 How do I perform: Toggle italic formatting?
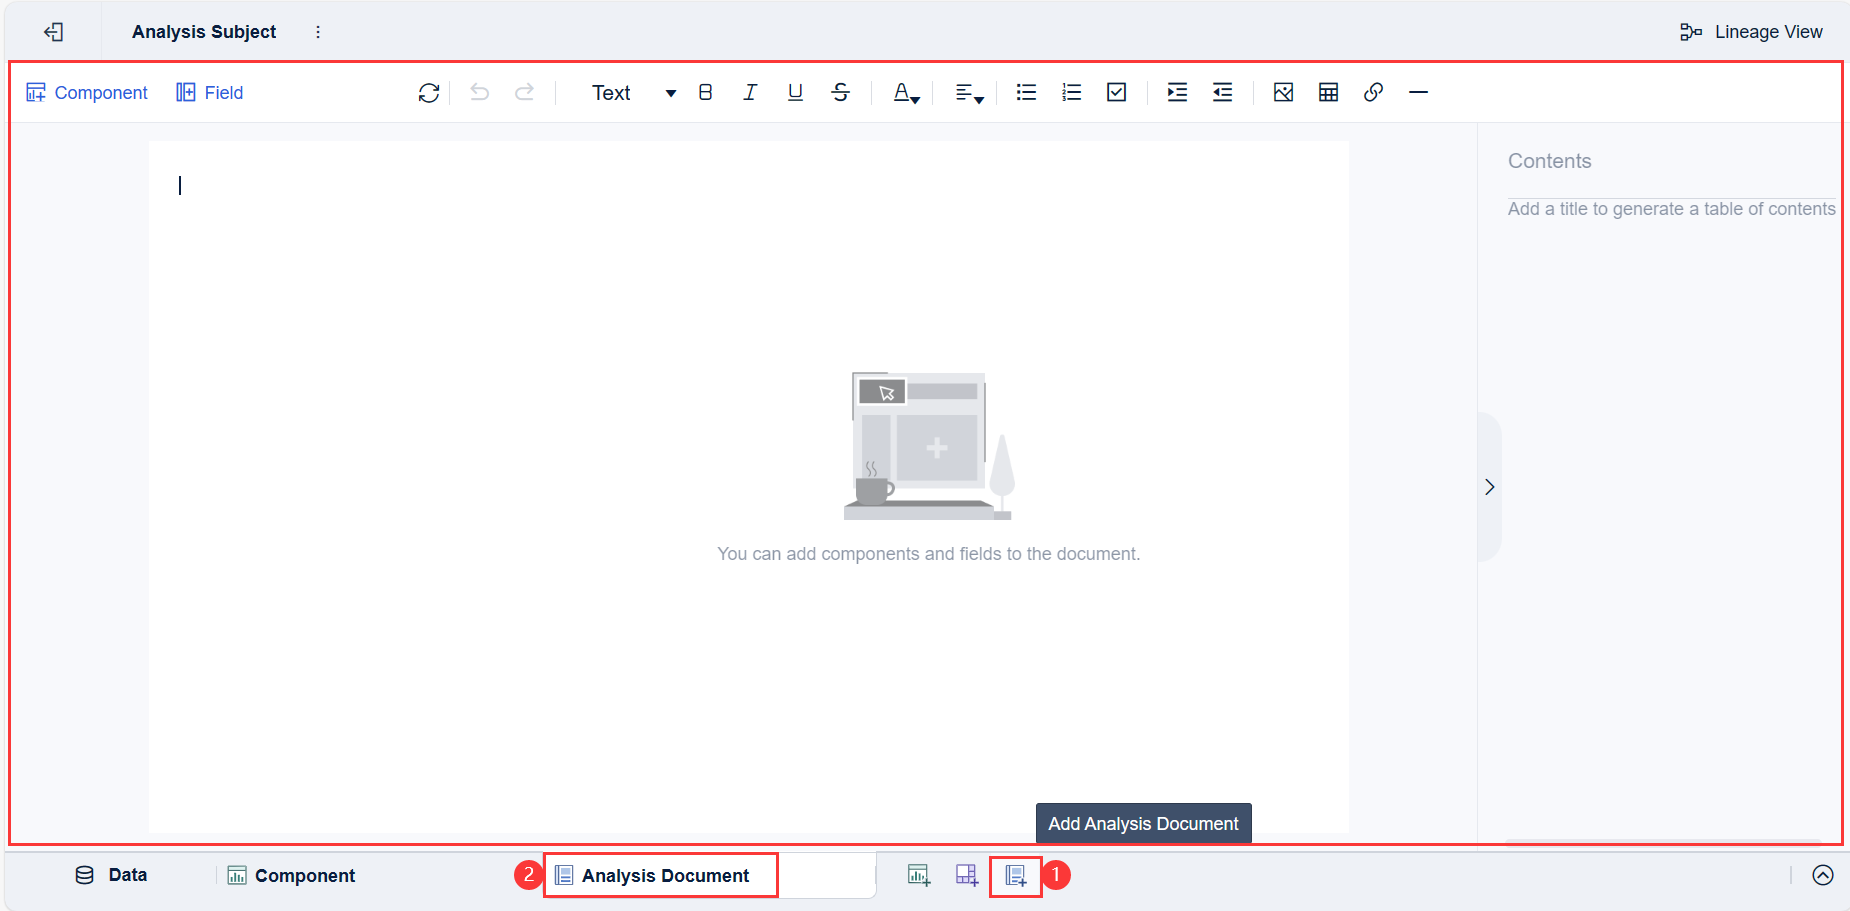750,92
